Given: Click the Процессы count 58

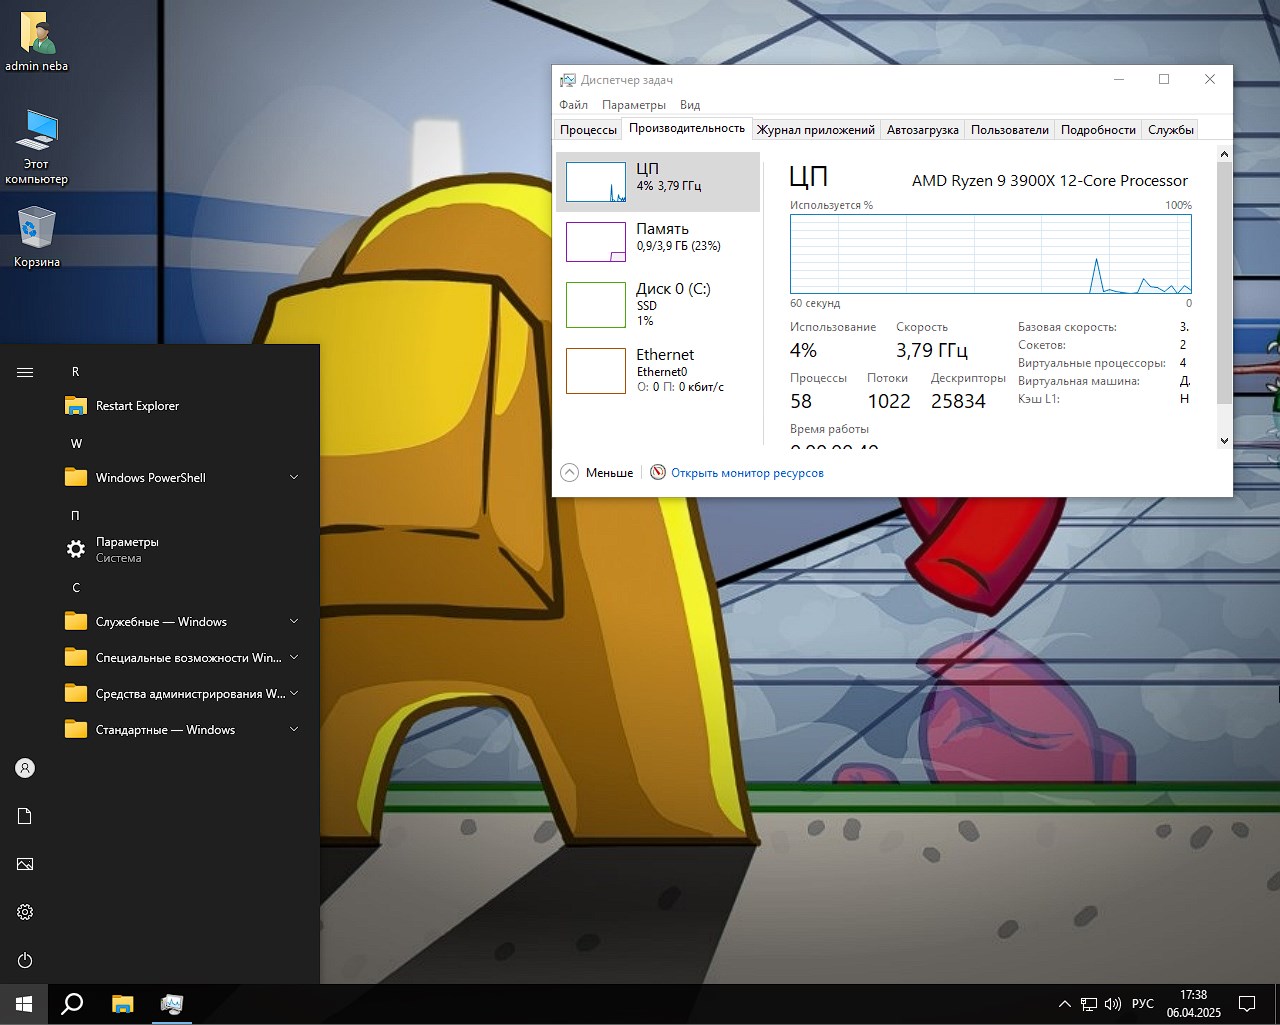Looking at the screenshot, I should (x=801, y=401).
